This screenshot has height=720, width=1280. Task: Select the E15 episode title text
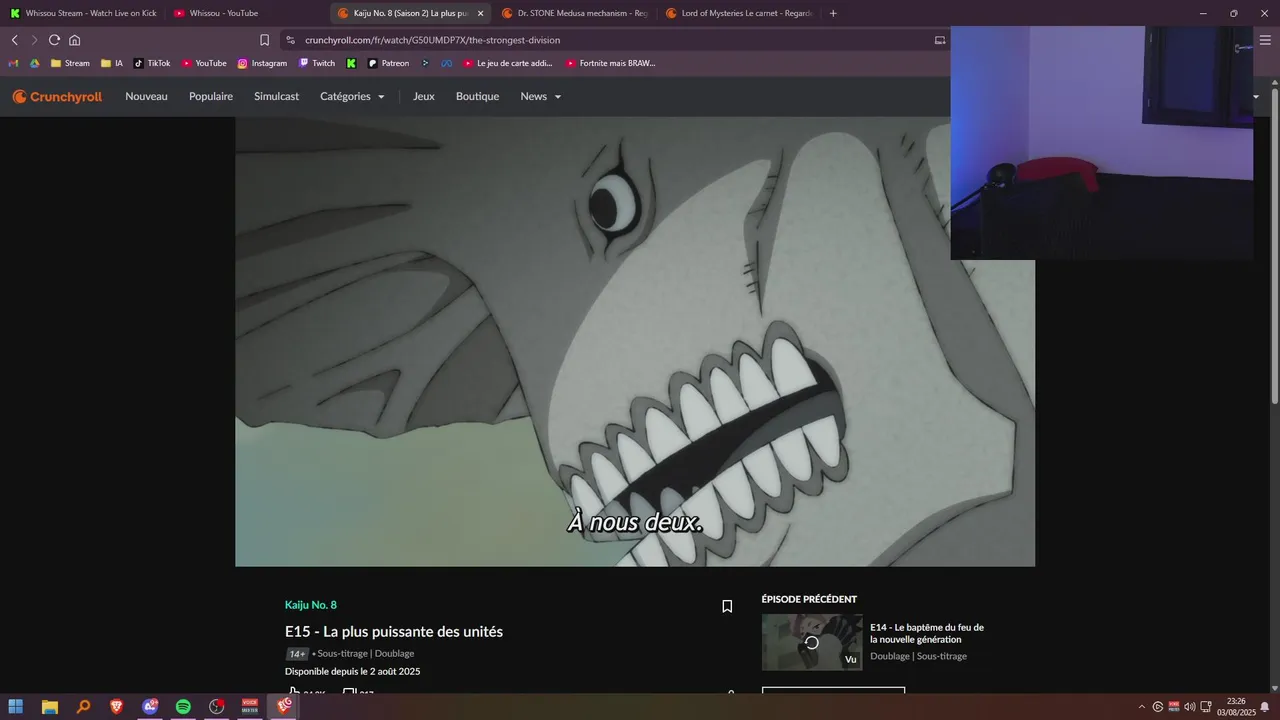[x=394, y=632]
